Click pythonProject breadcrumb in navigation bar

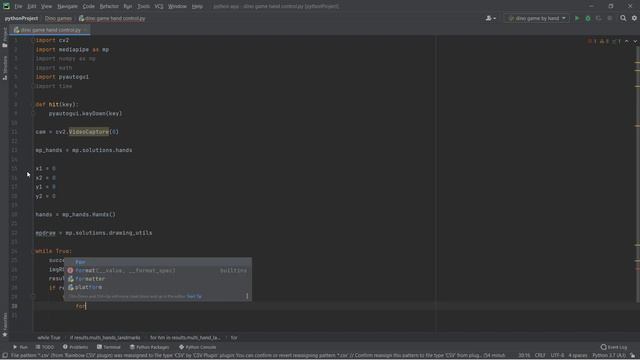tap(21, 18)
